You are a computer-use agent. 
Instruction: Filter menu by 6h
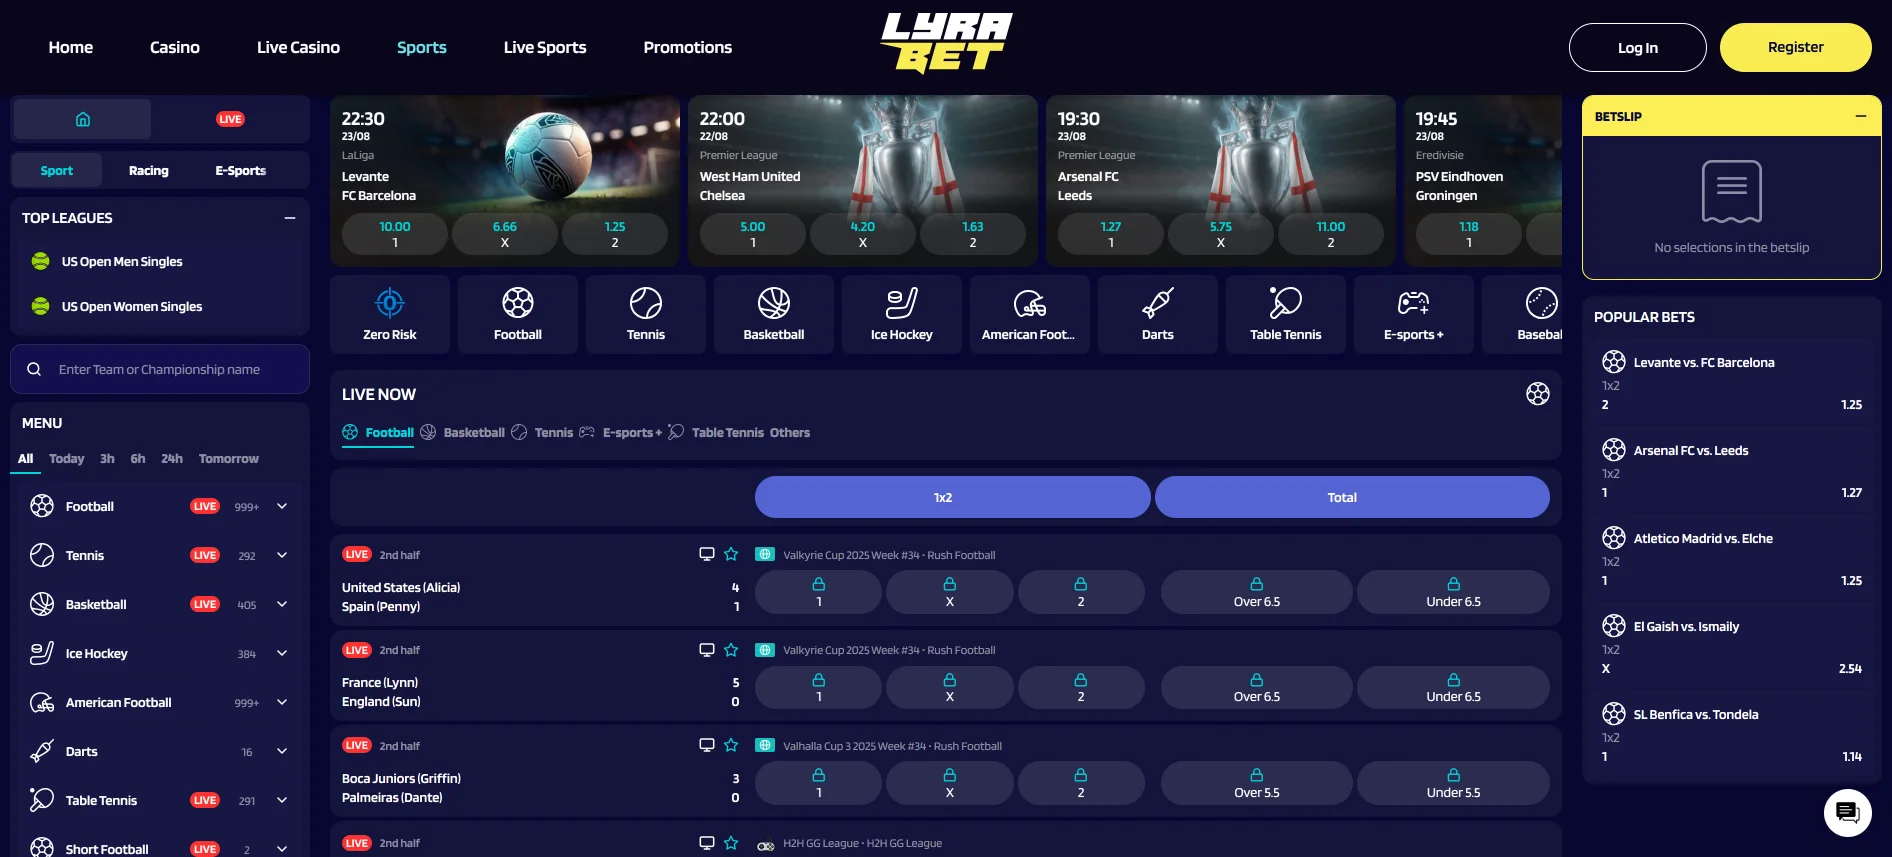[138, 458]
